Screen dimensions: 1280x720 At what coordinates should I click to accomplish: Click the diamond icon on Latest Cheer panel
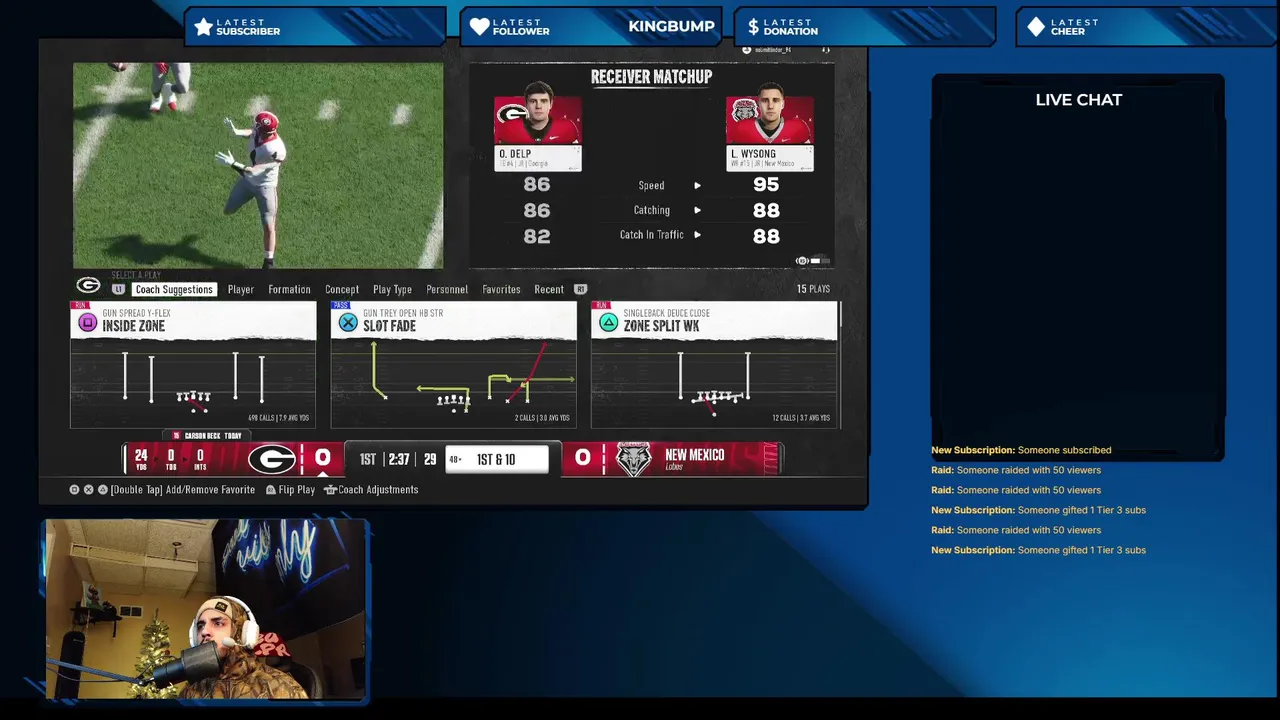click(1036, 27)
